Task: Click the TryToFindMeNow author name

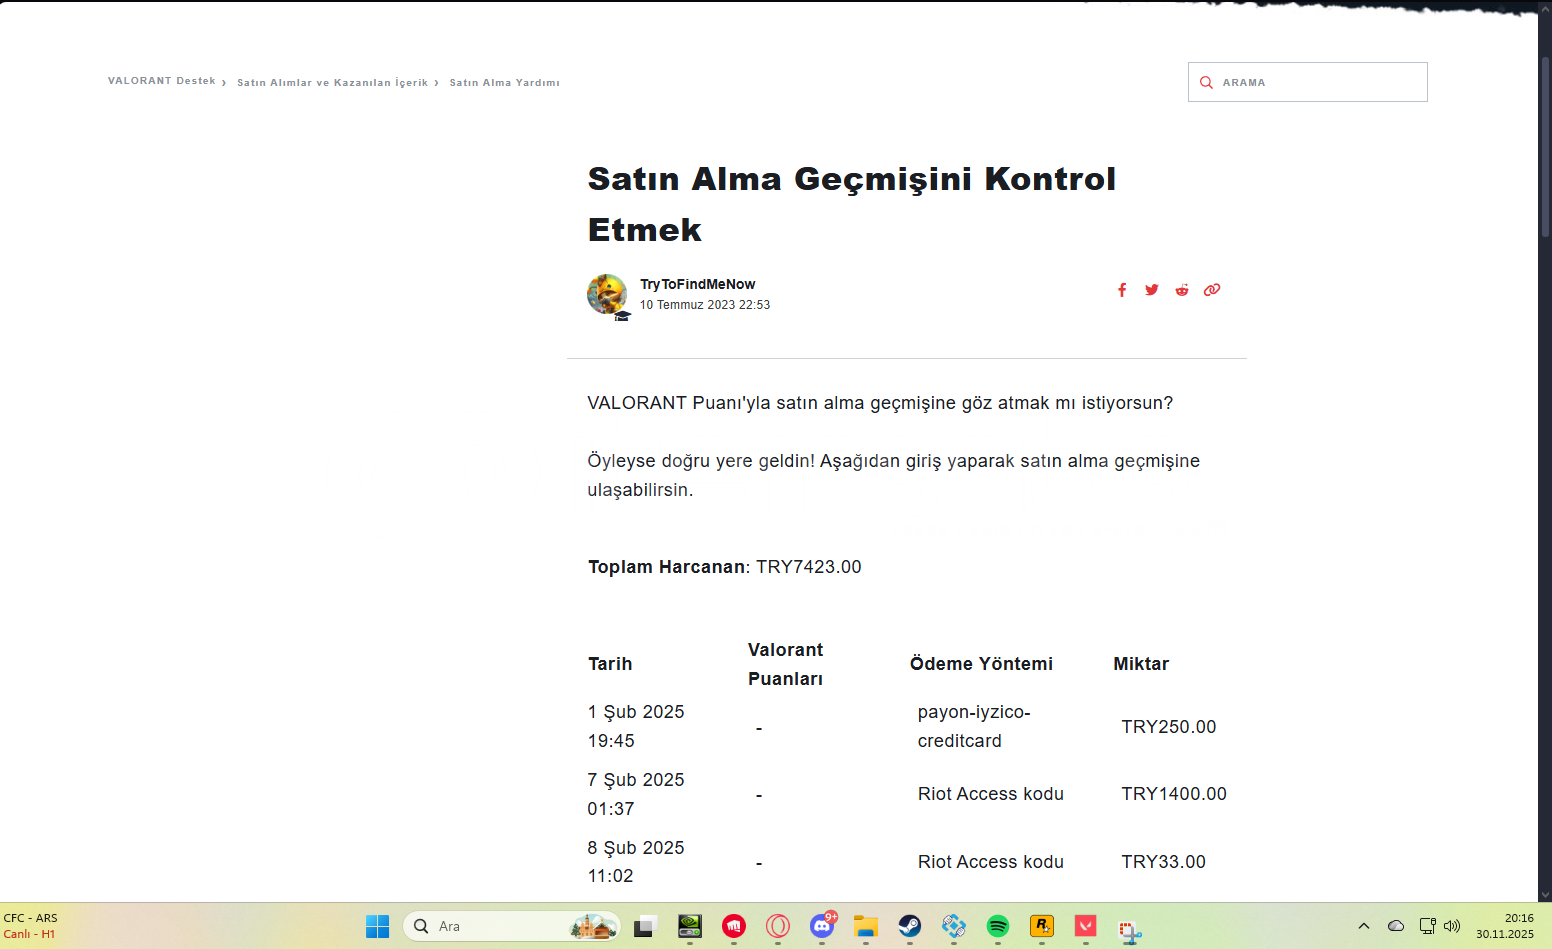Action: pyautogui.click(x=697, y=284)
